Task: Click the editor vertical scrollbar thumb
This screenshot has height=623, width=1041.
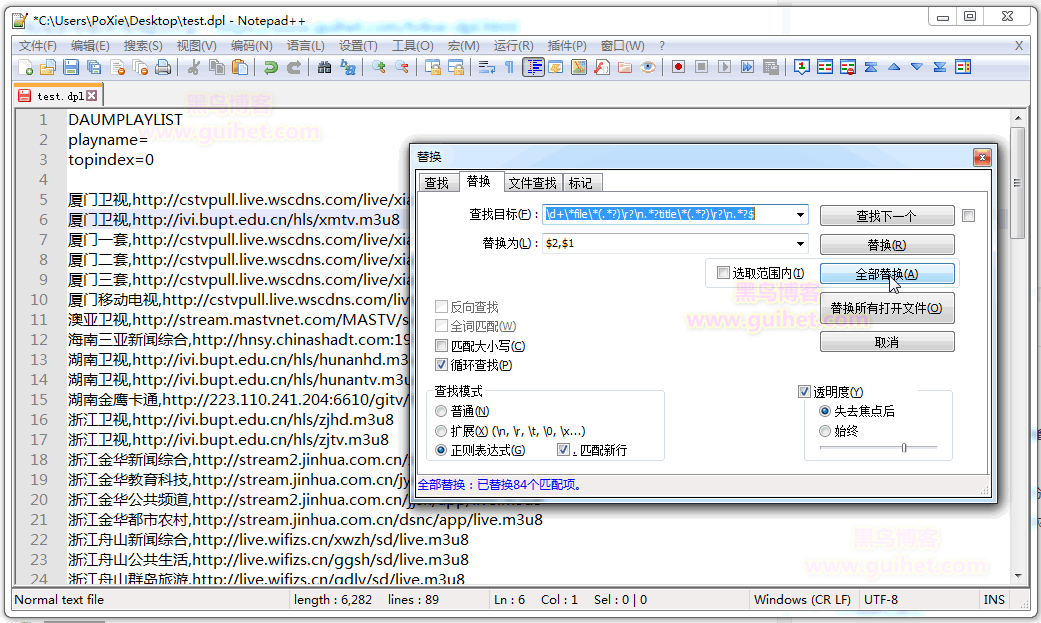Action: coord(1017,183)
